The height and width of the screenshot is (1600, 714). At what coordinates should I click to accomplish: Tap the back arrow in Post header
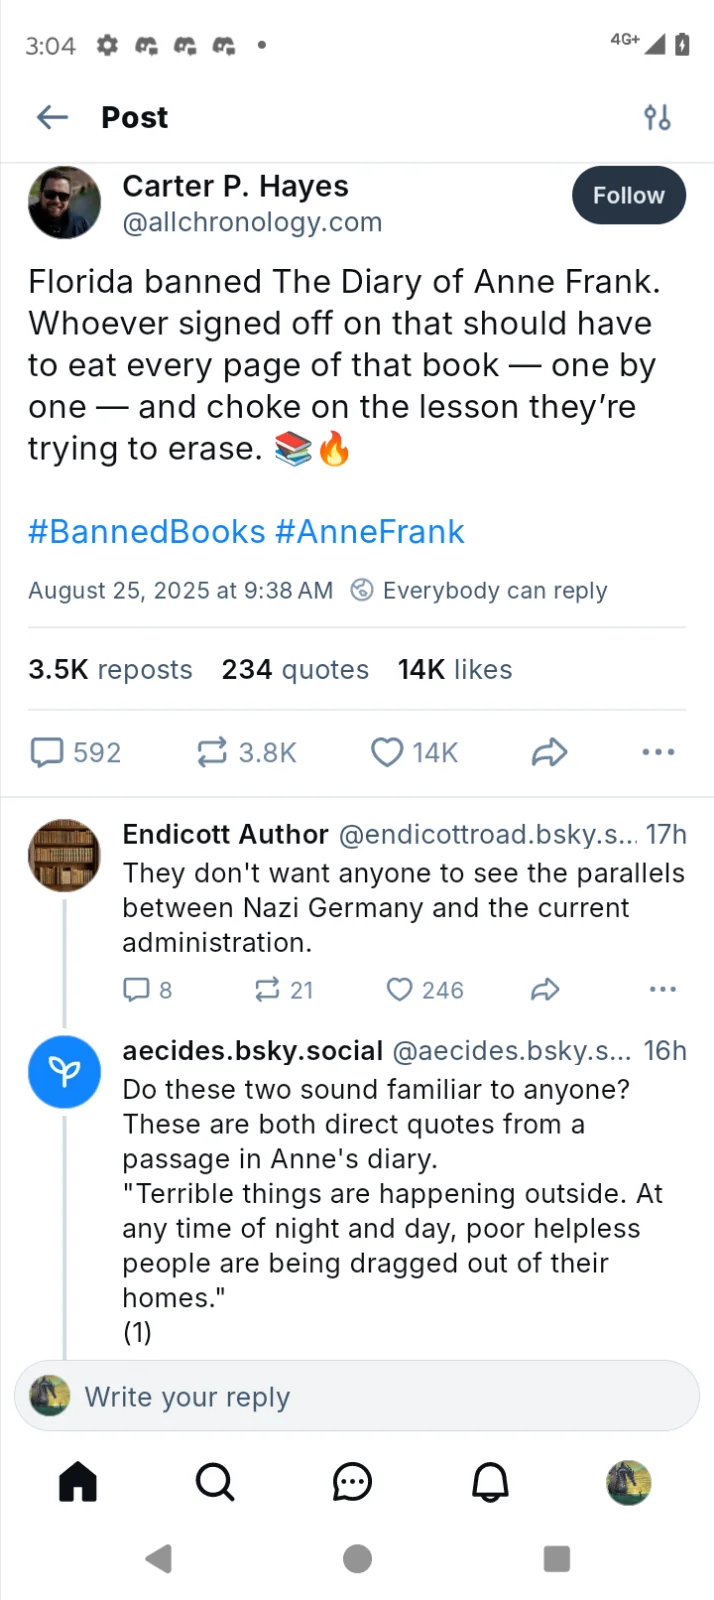pos(52,118)
